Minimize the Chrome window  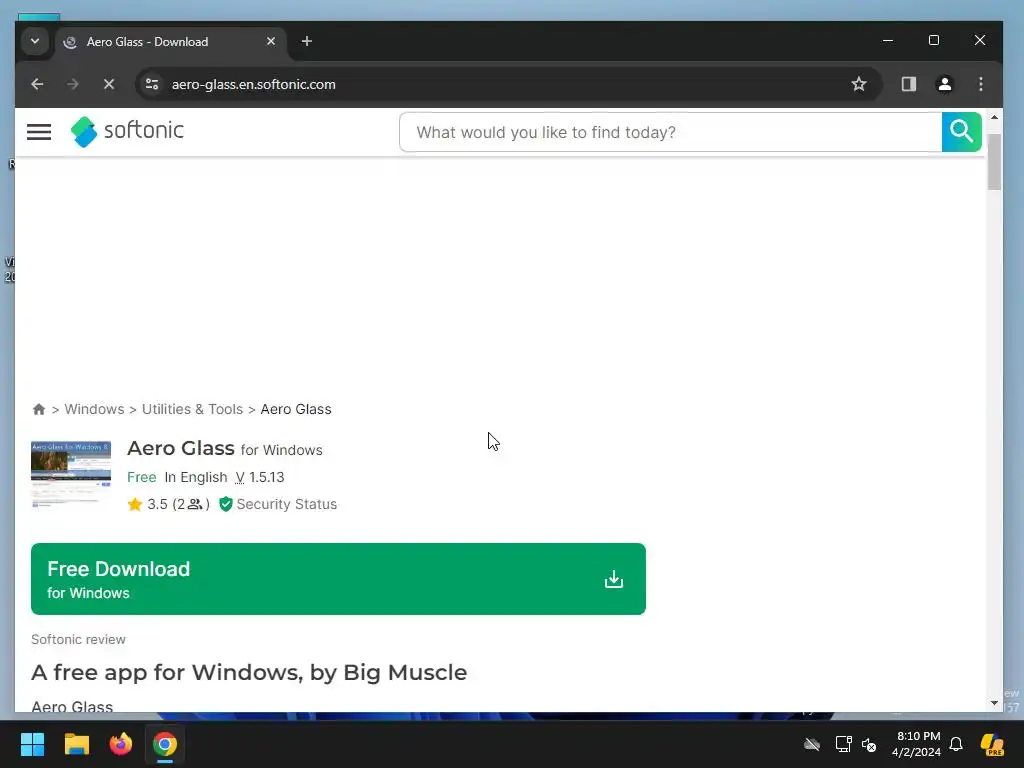888,40
